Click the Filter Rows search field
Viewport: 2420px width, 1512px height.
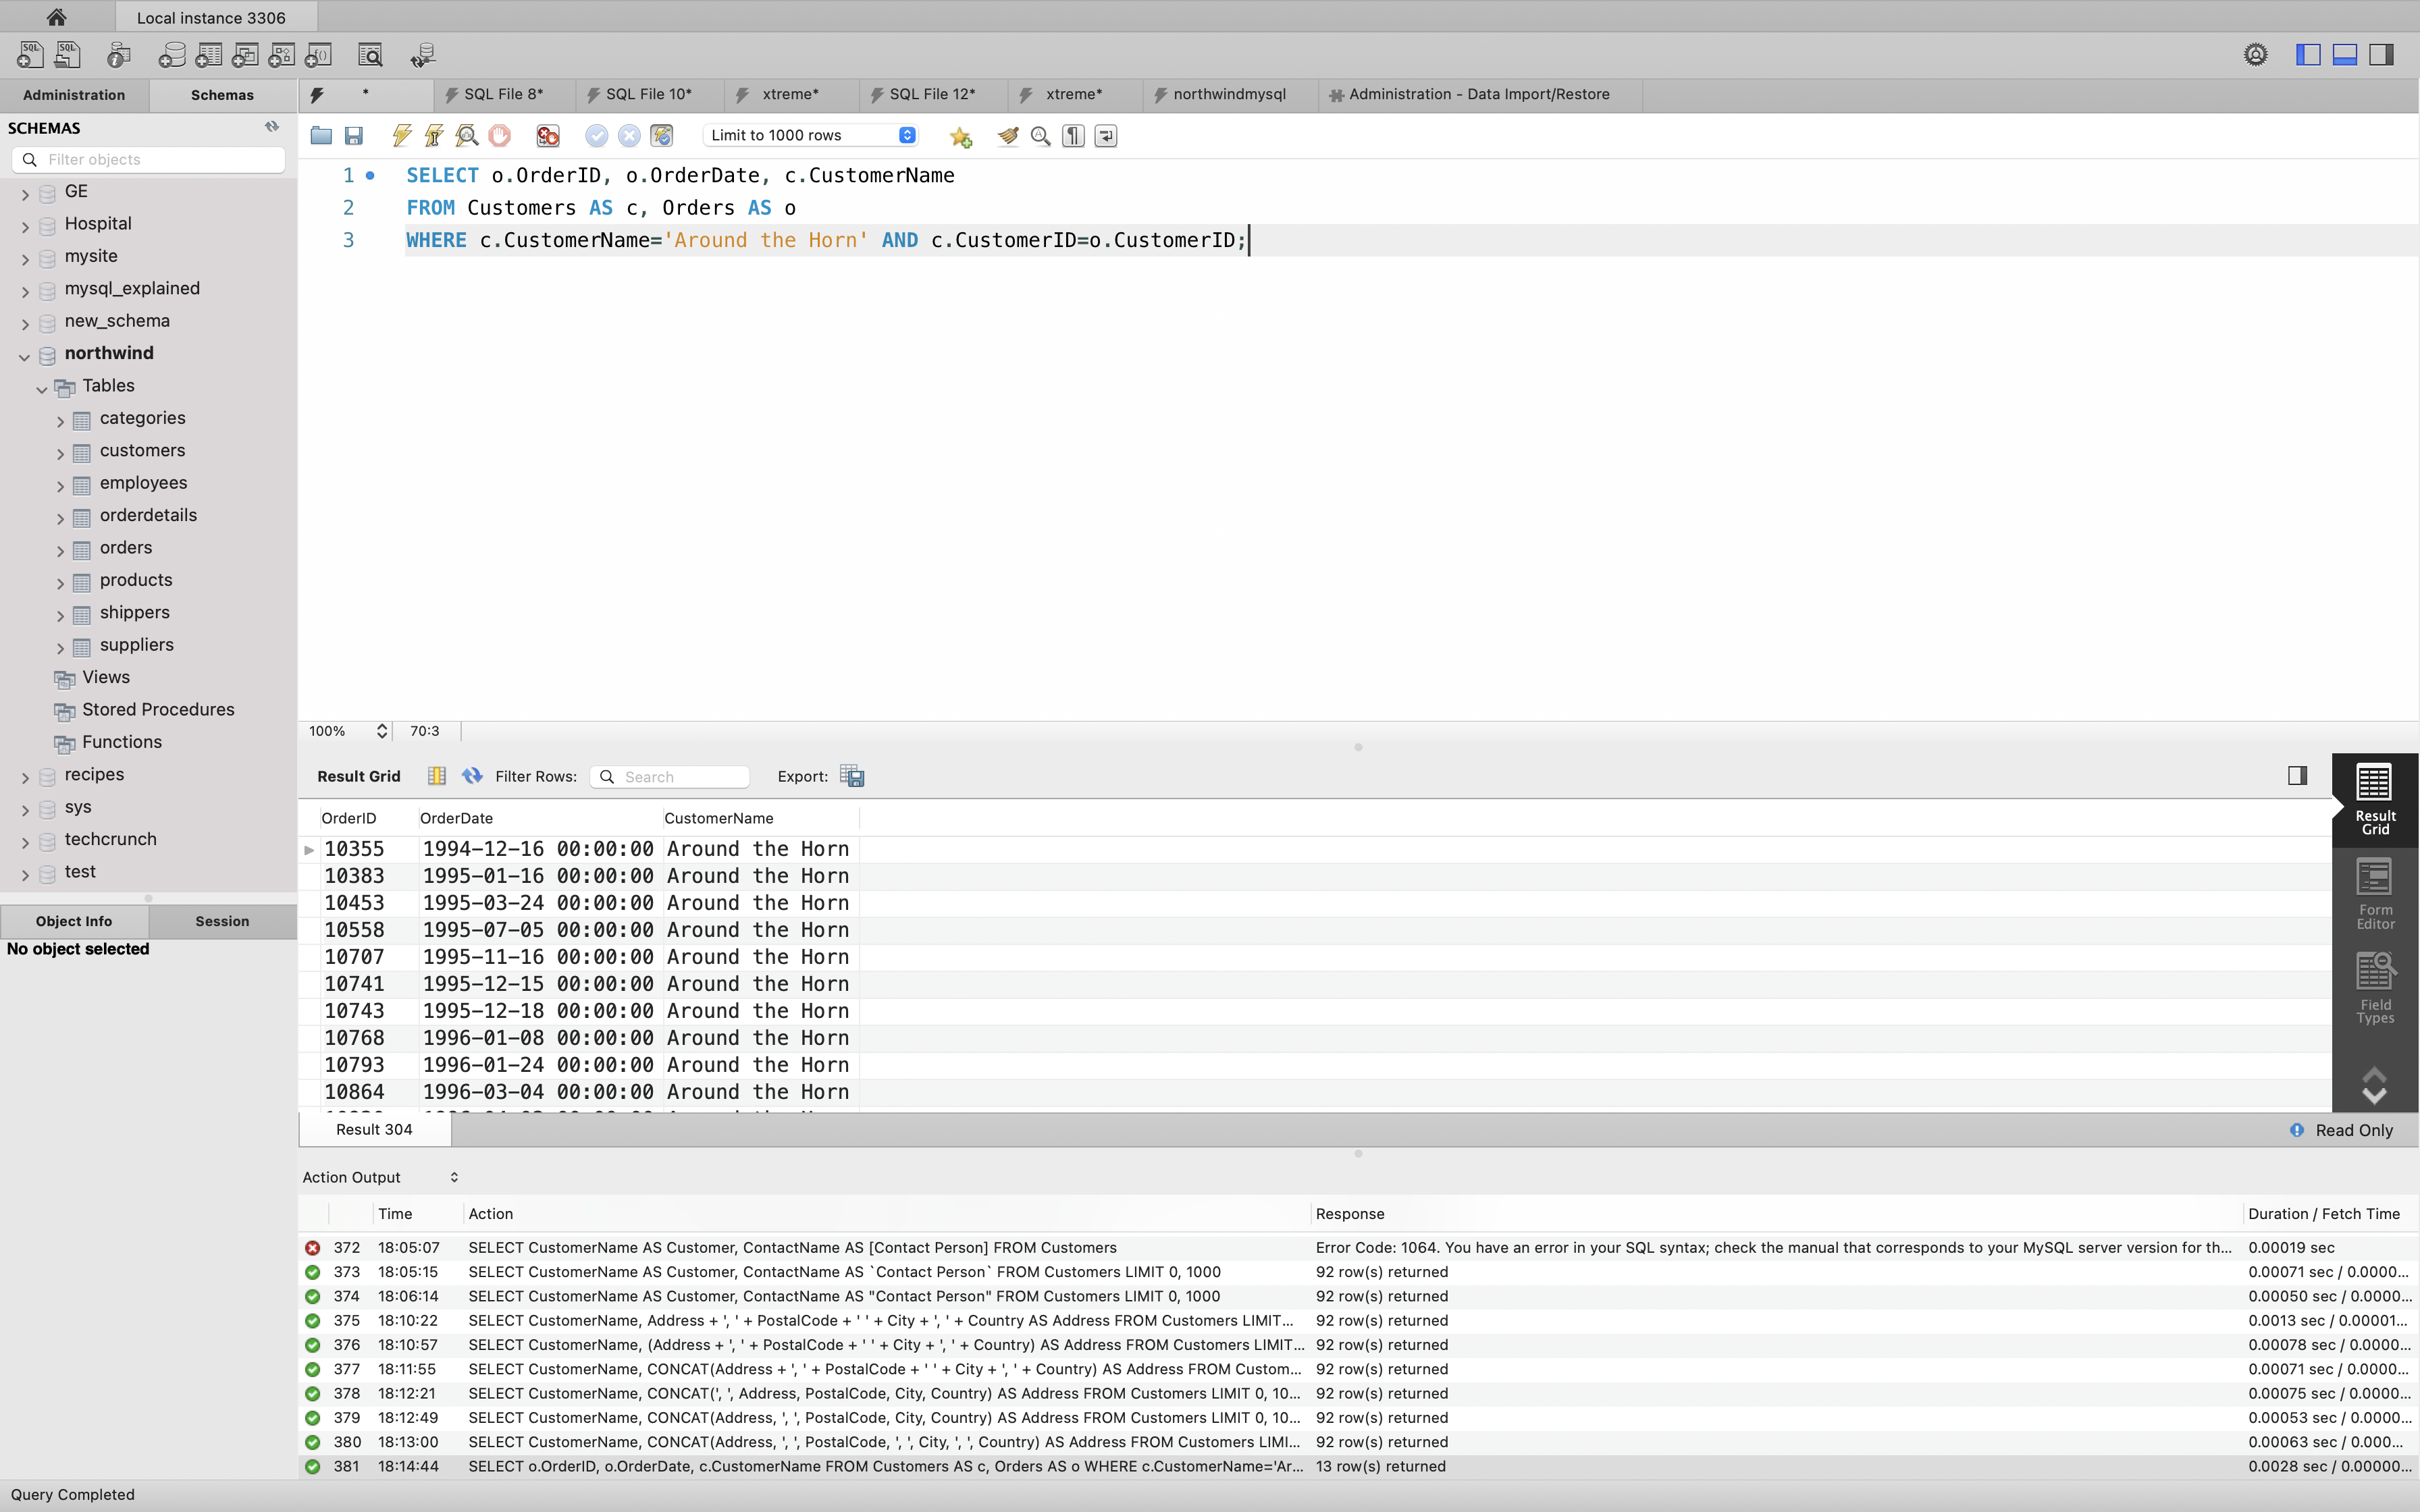(x=680, y=777)
